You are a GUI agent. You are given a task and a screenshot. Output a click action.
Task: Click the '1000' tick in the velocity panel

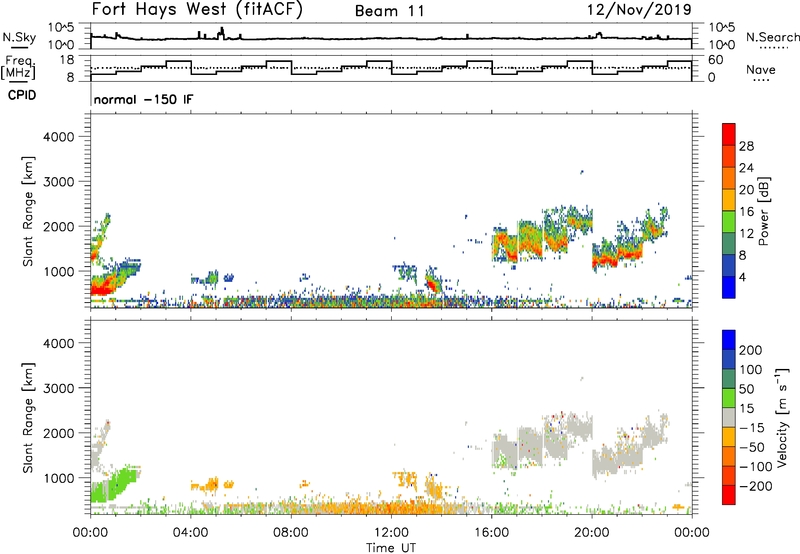(x=59, y=478)
